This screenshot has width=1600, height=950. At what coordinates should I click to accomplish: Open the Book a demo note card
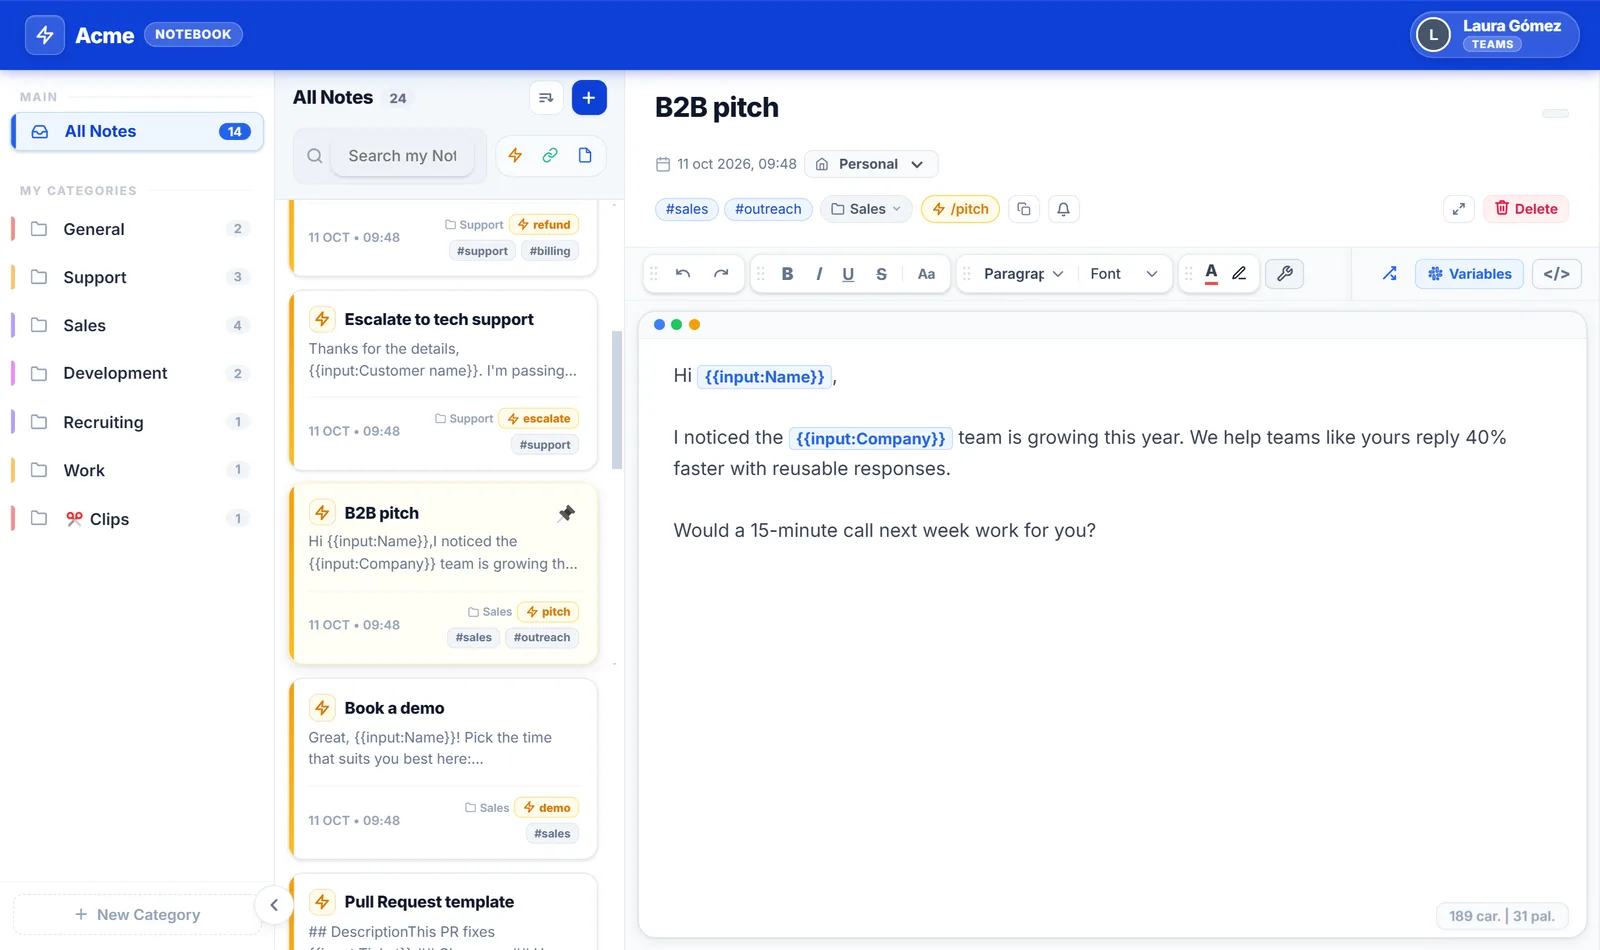click(x=444, y=769)
